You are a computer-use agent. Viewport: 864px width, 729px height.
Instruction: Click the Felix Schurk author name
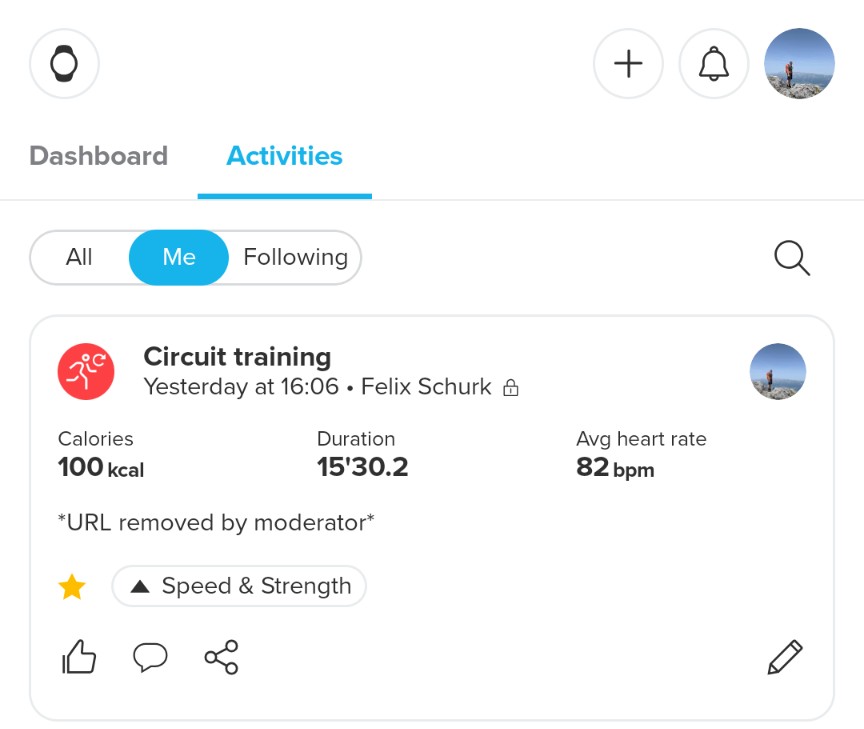(426, 386)
